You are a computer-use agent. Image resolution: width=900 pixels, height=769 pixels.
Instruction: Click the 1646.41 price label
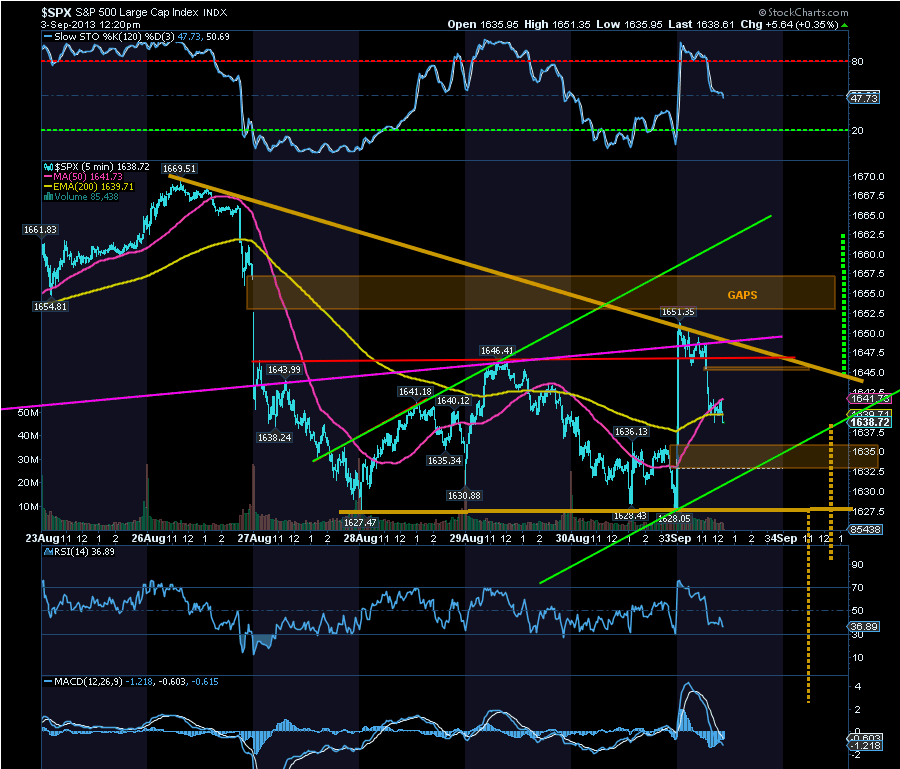tap(497, 351)
